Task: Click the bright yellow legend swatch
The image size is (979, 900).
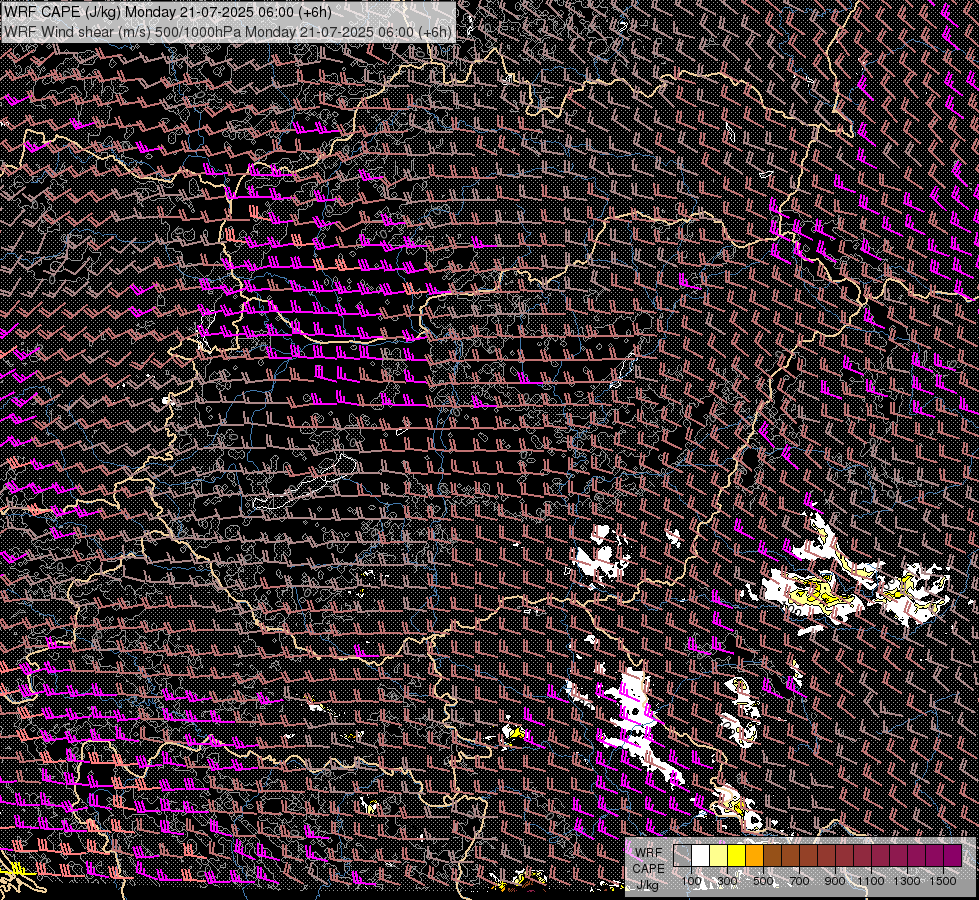Action: point(737,855)
